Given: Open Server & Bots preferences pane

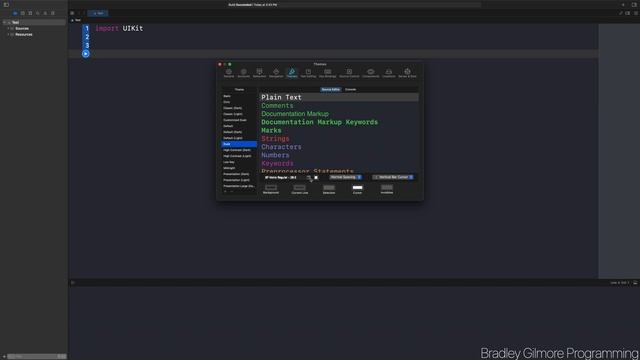Looking at the screenshot, I should (407, 73).
